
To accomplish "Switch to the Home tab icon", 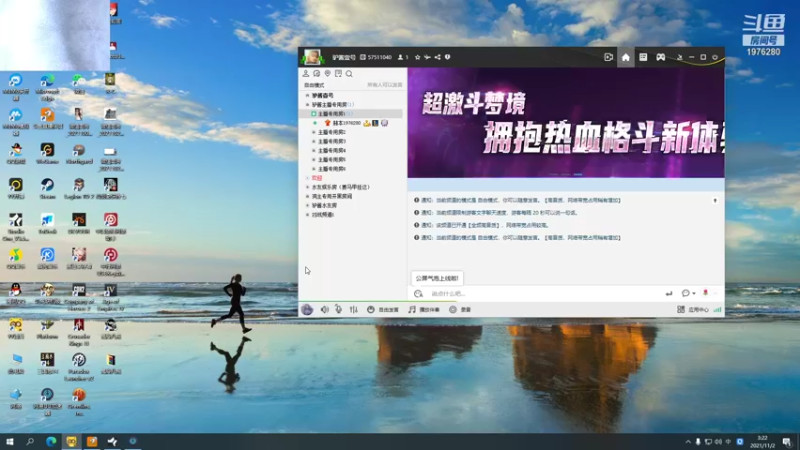I will pos(626,57).
